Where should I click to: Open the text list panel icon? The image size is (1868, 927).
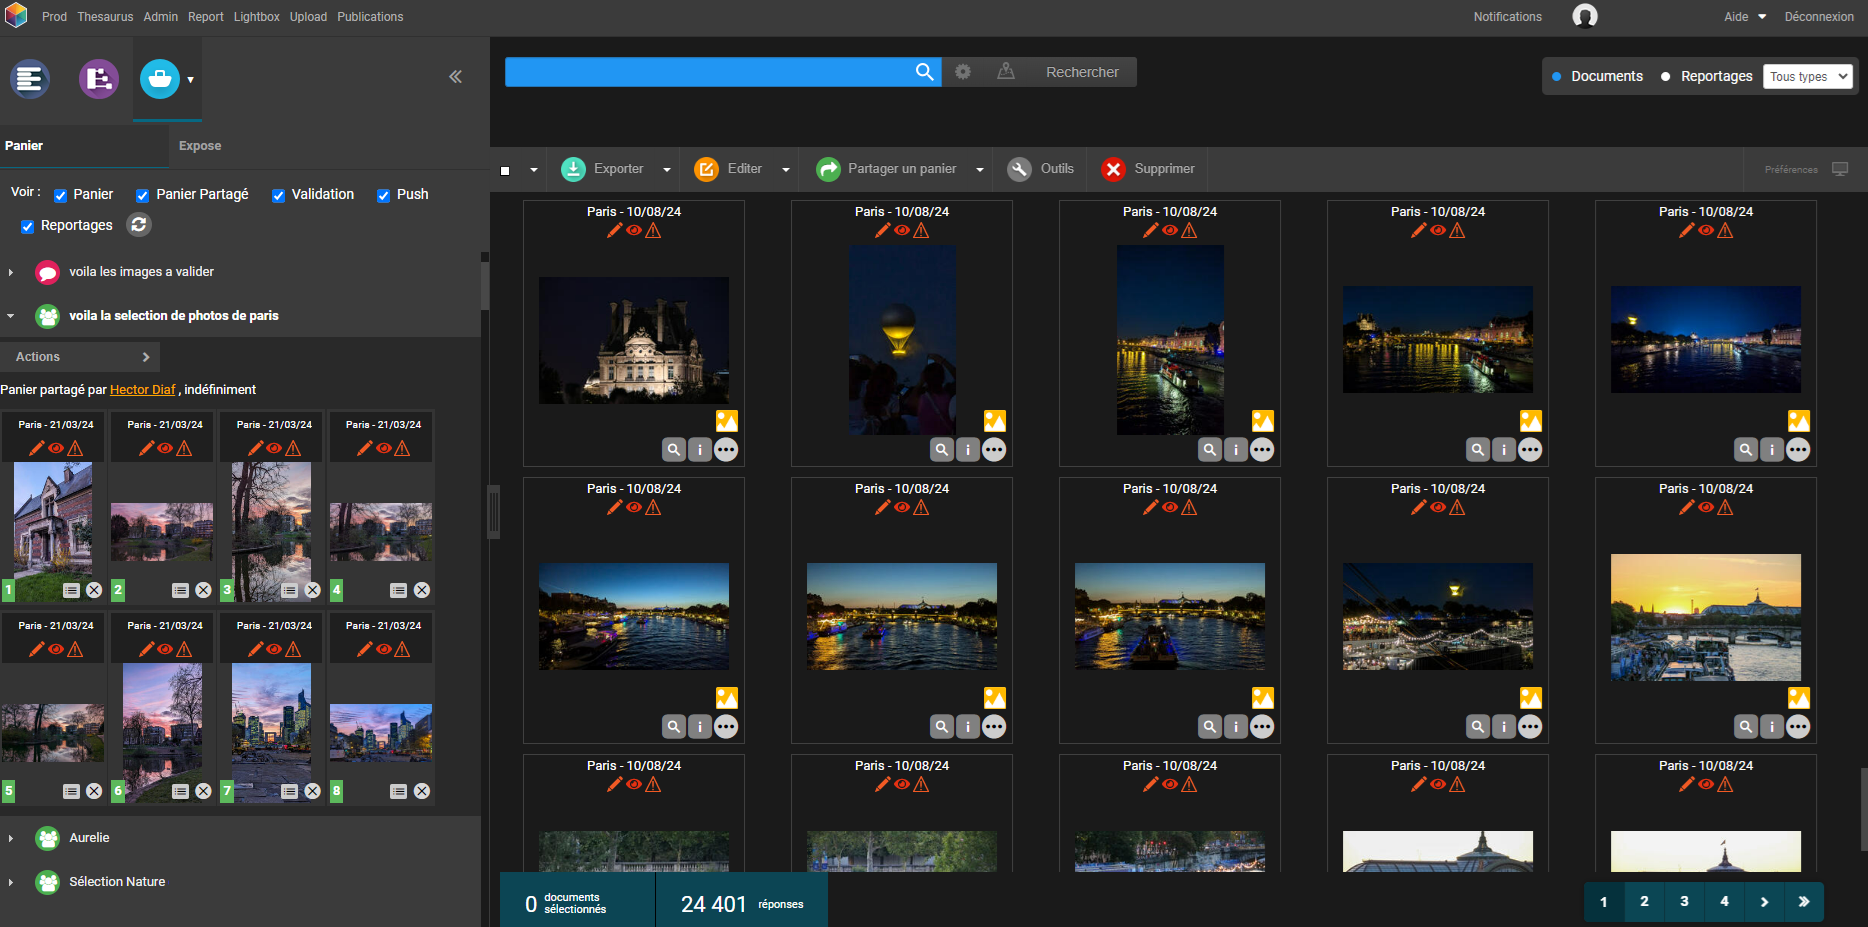pos(30,79)
